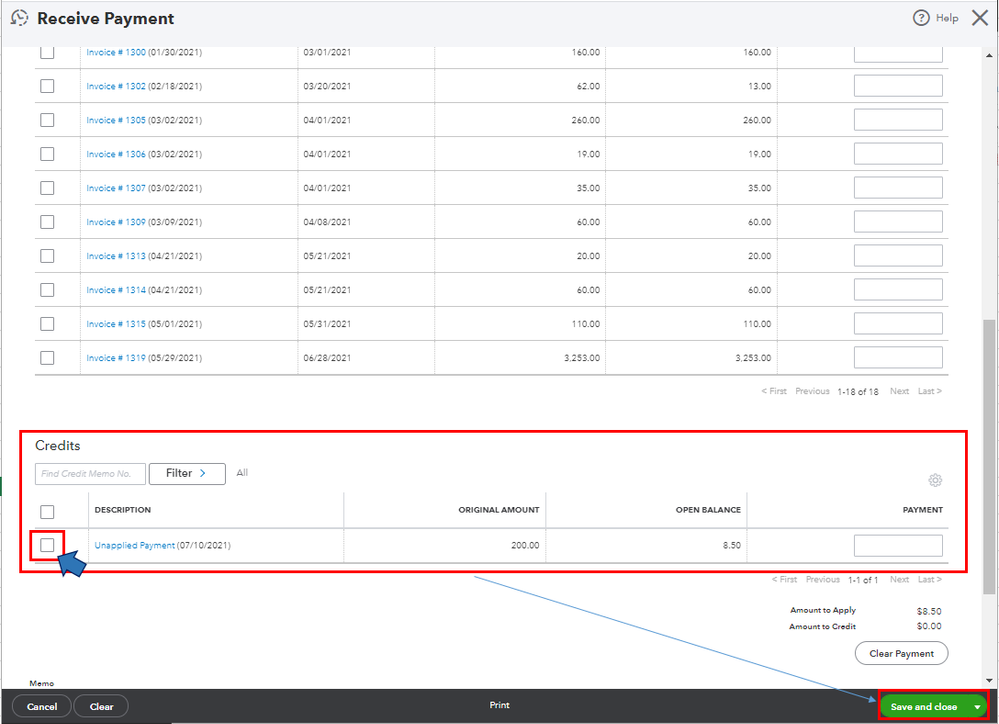Open Invoice # 1307 link

coord(116,188)
